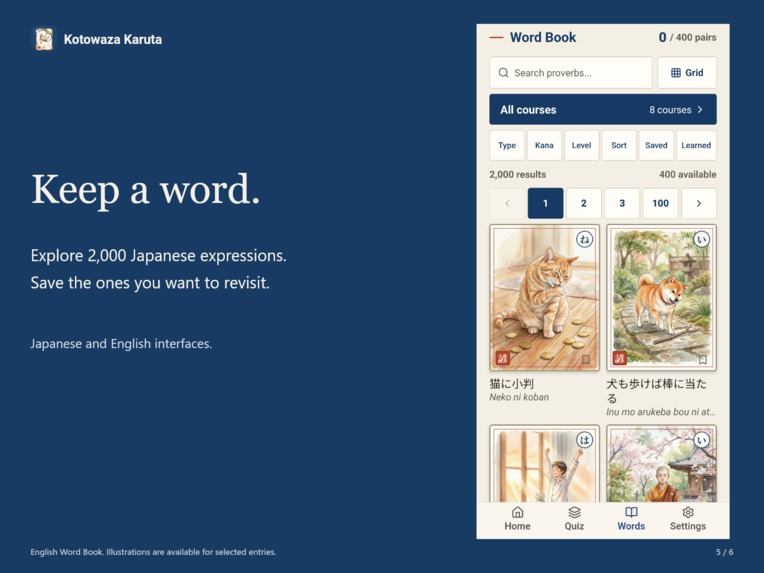Switch layout with the Grid button
The height and width of the screenshot is (573, 764).
click(x=687, y=73)
